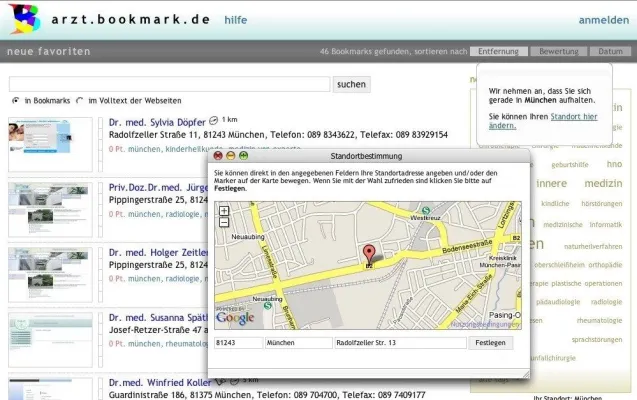
Task: Click the 'naturheilverfahren' tag
Action: 593,246
